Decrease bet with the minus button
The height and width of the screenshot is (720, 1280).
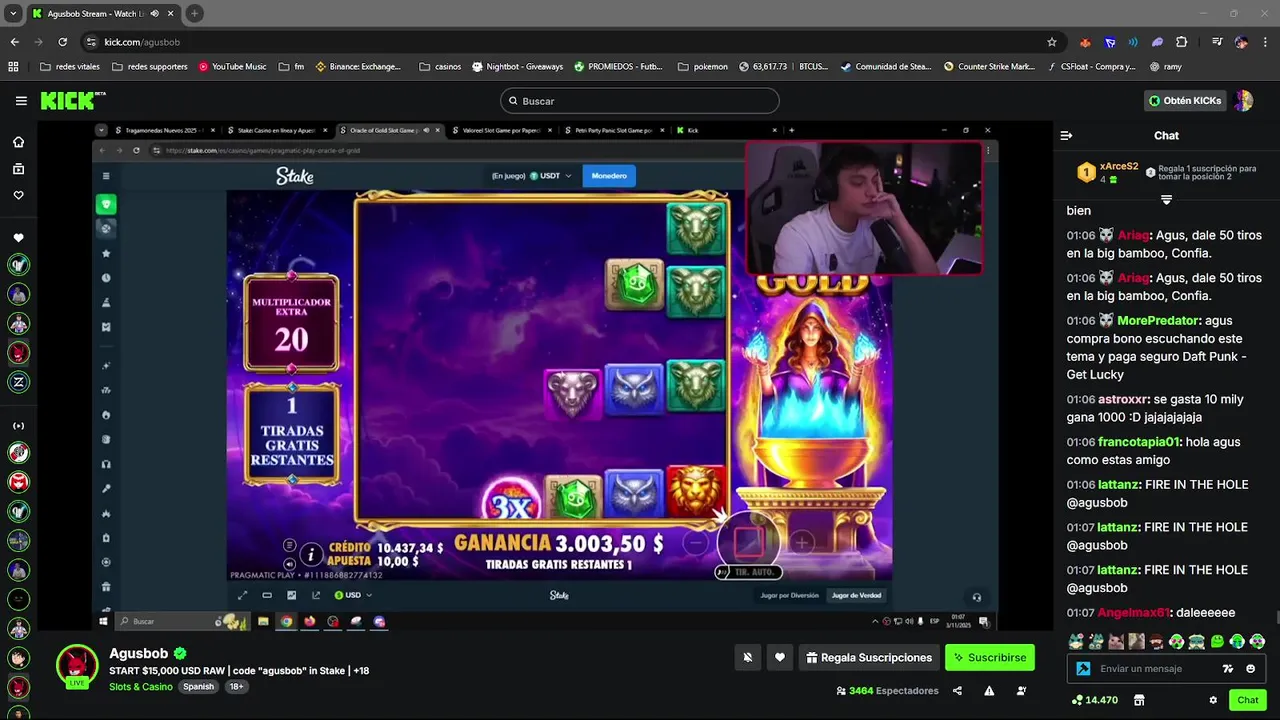coord(697,543)
